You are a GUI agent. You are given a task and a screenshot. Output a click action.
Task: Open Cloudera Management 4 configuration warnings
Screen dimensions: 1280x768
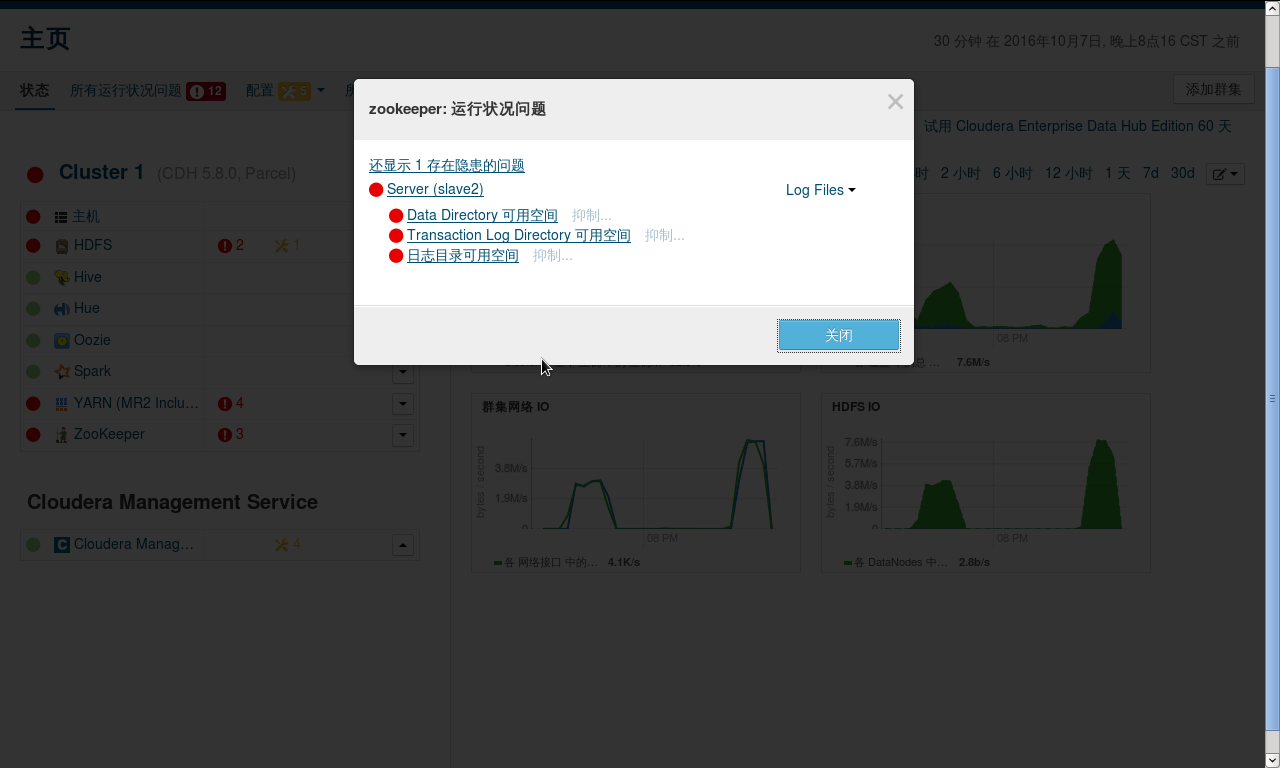tap(287, 544)
